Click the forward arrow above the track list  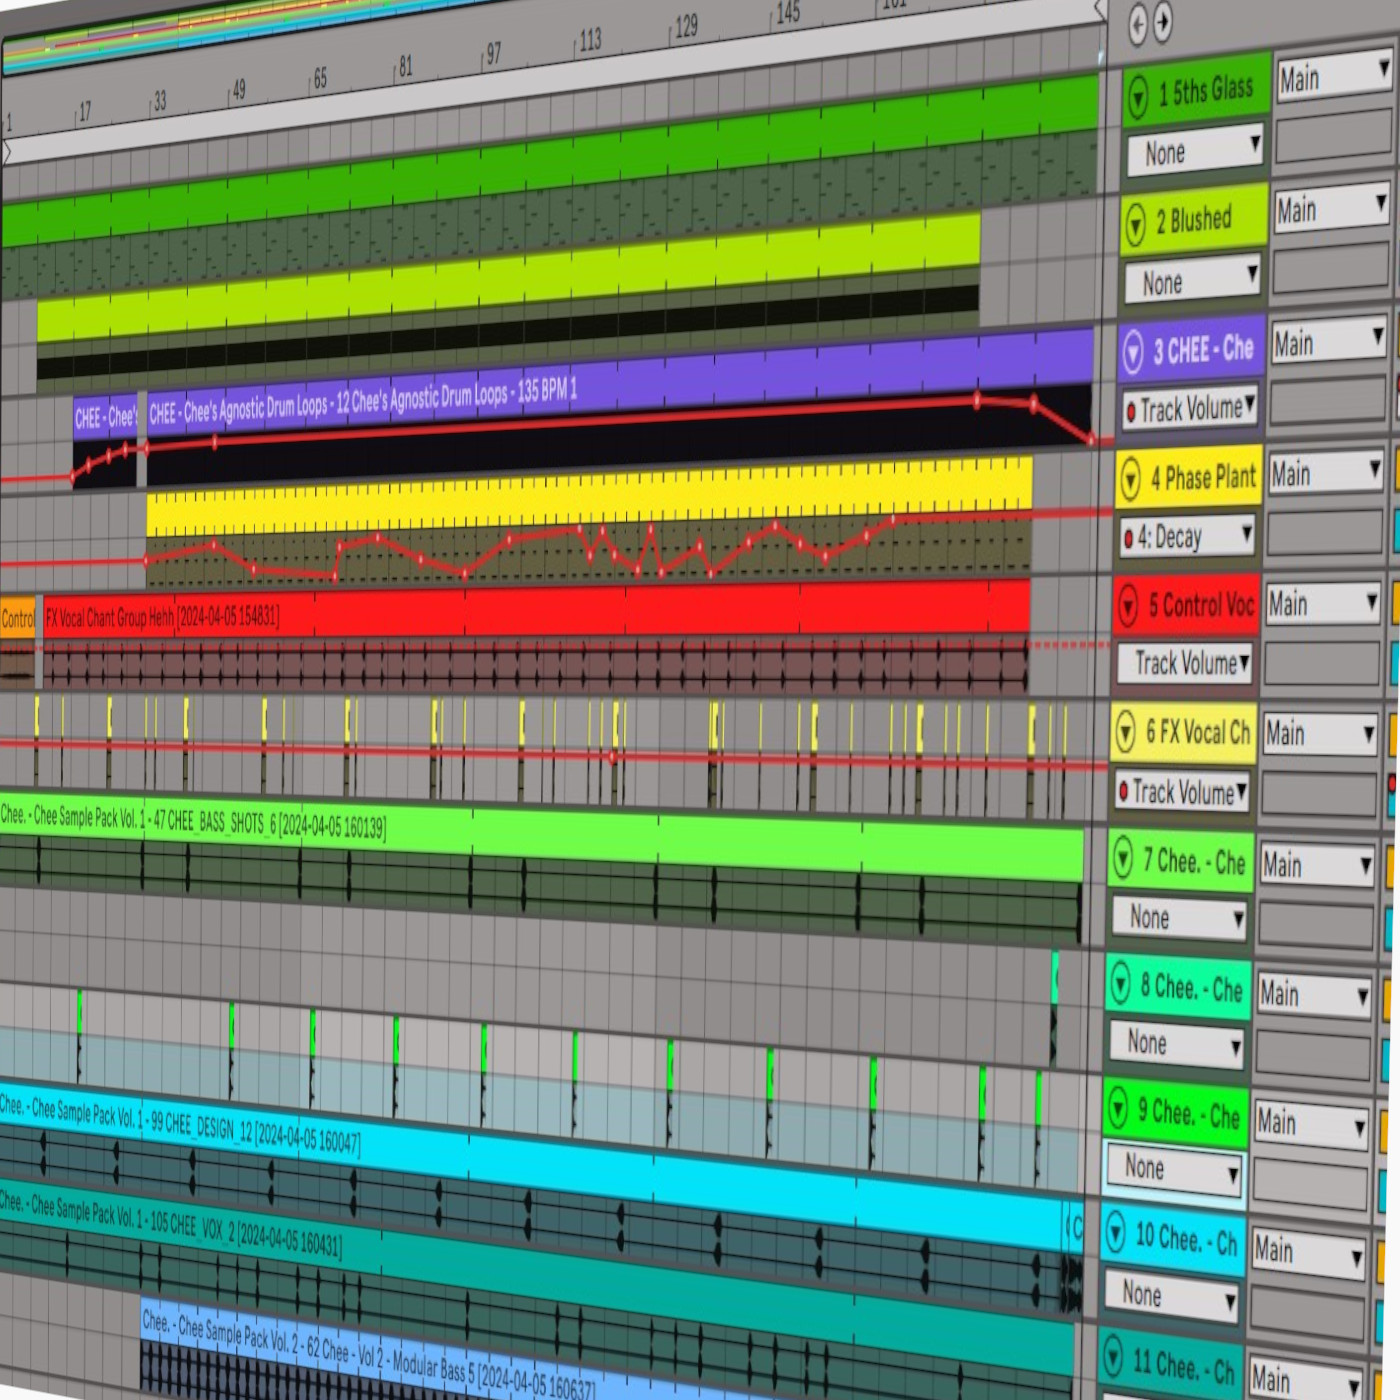coord(1162,22)
